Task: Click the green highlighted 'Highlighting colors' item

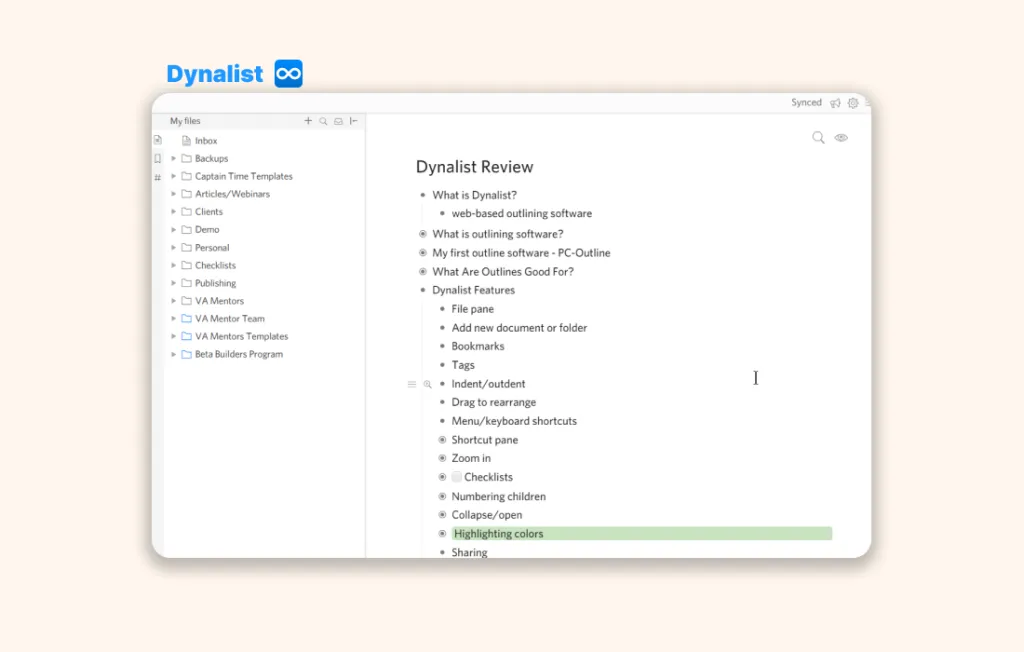Action: click(498, 534)
